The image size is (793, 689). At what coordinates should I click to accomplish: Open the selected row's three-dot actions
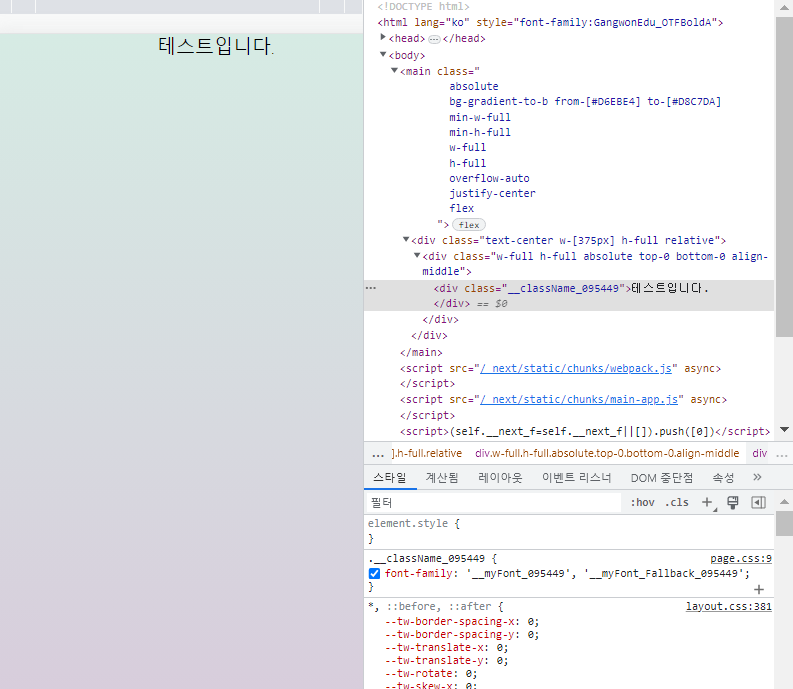[x=371, y=288]
